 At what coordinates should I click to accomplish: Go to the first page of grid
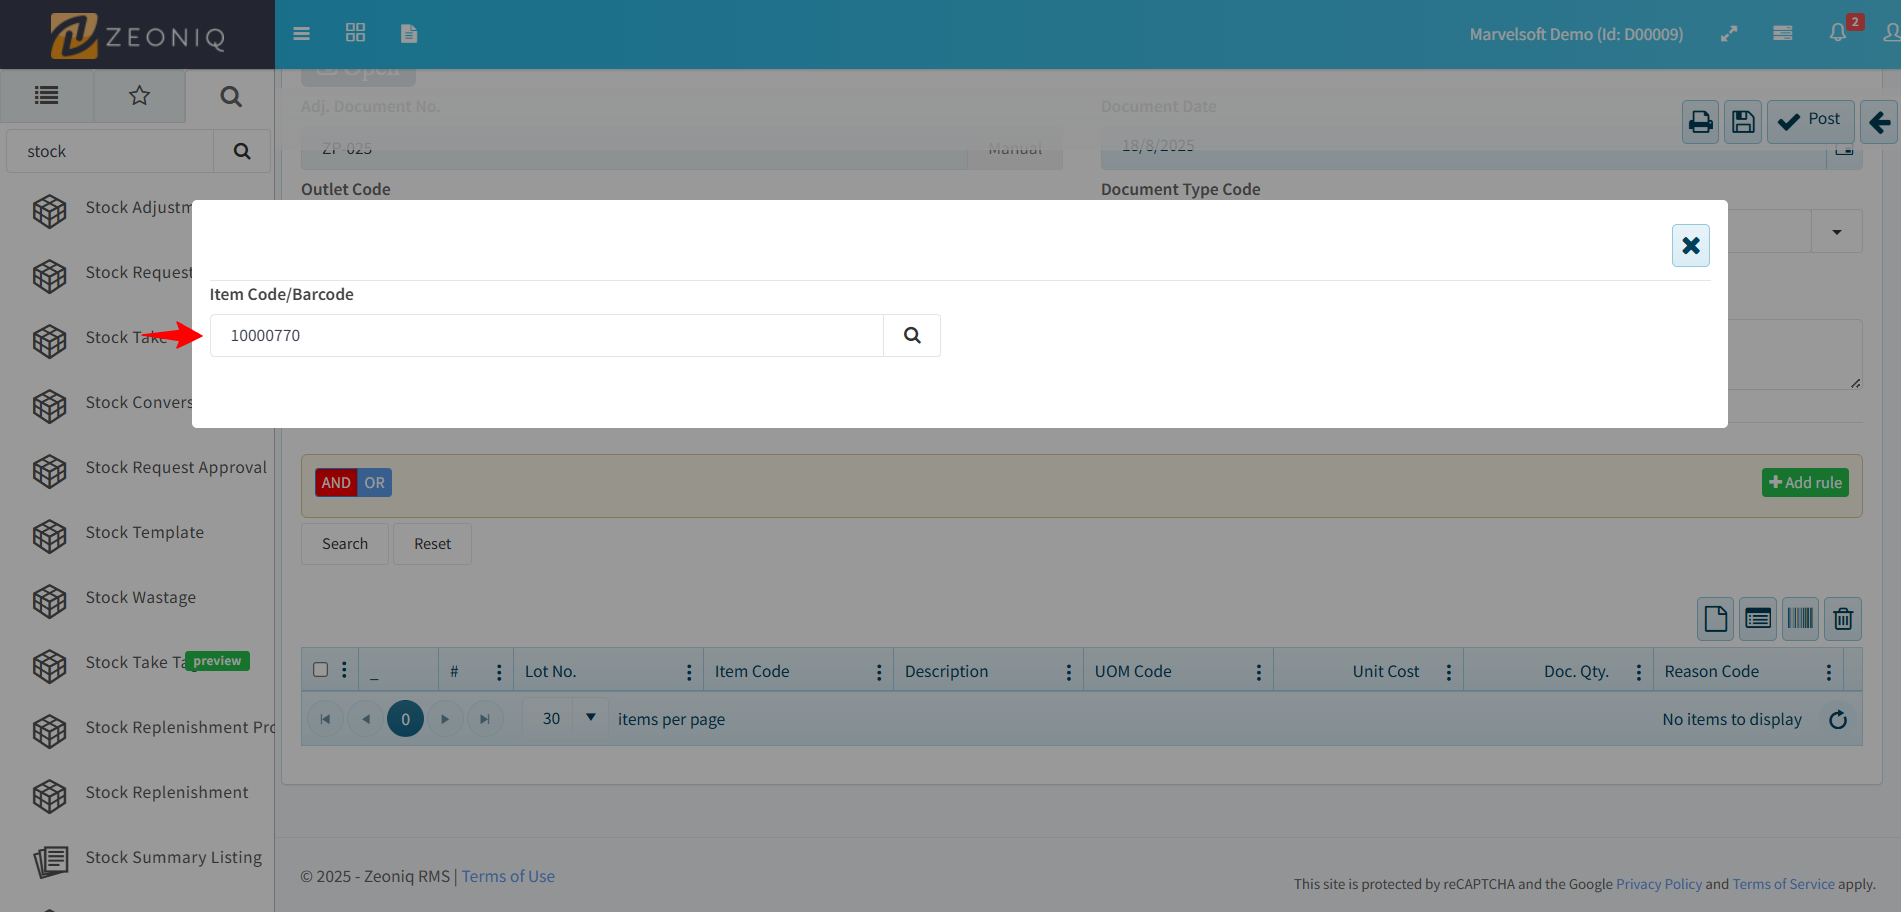(325, 719)
